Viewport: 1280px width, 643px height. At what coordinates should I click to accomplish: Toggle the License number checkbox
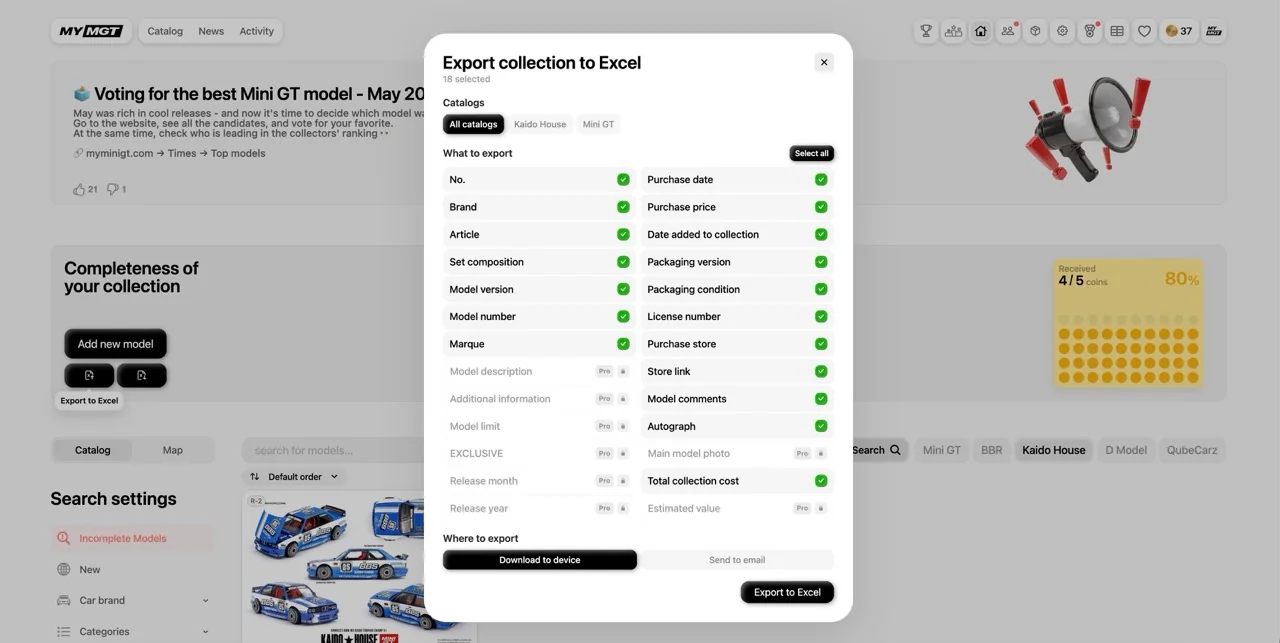click(x=821, y=316)
